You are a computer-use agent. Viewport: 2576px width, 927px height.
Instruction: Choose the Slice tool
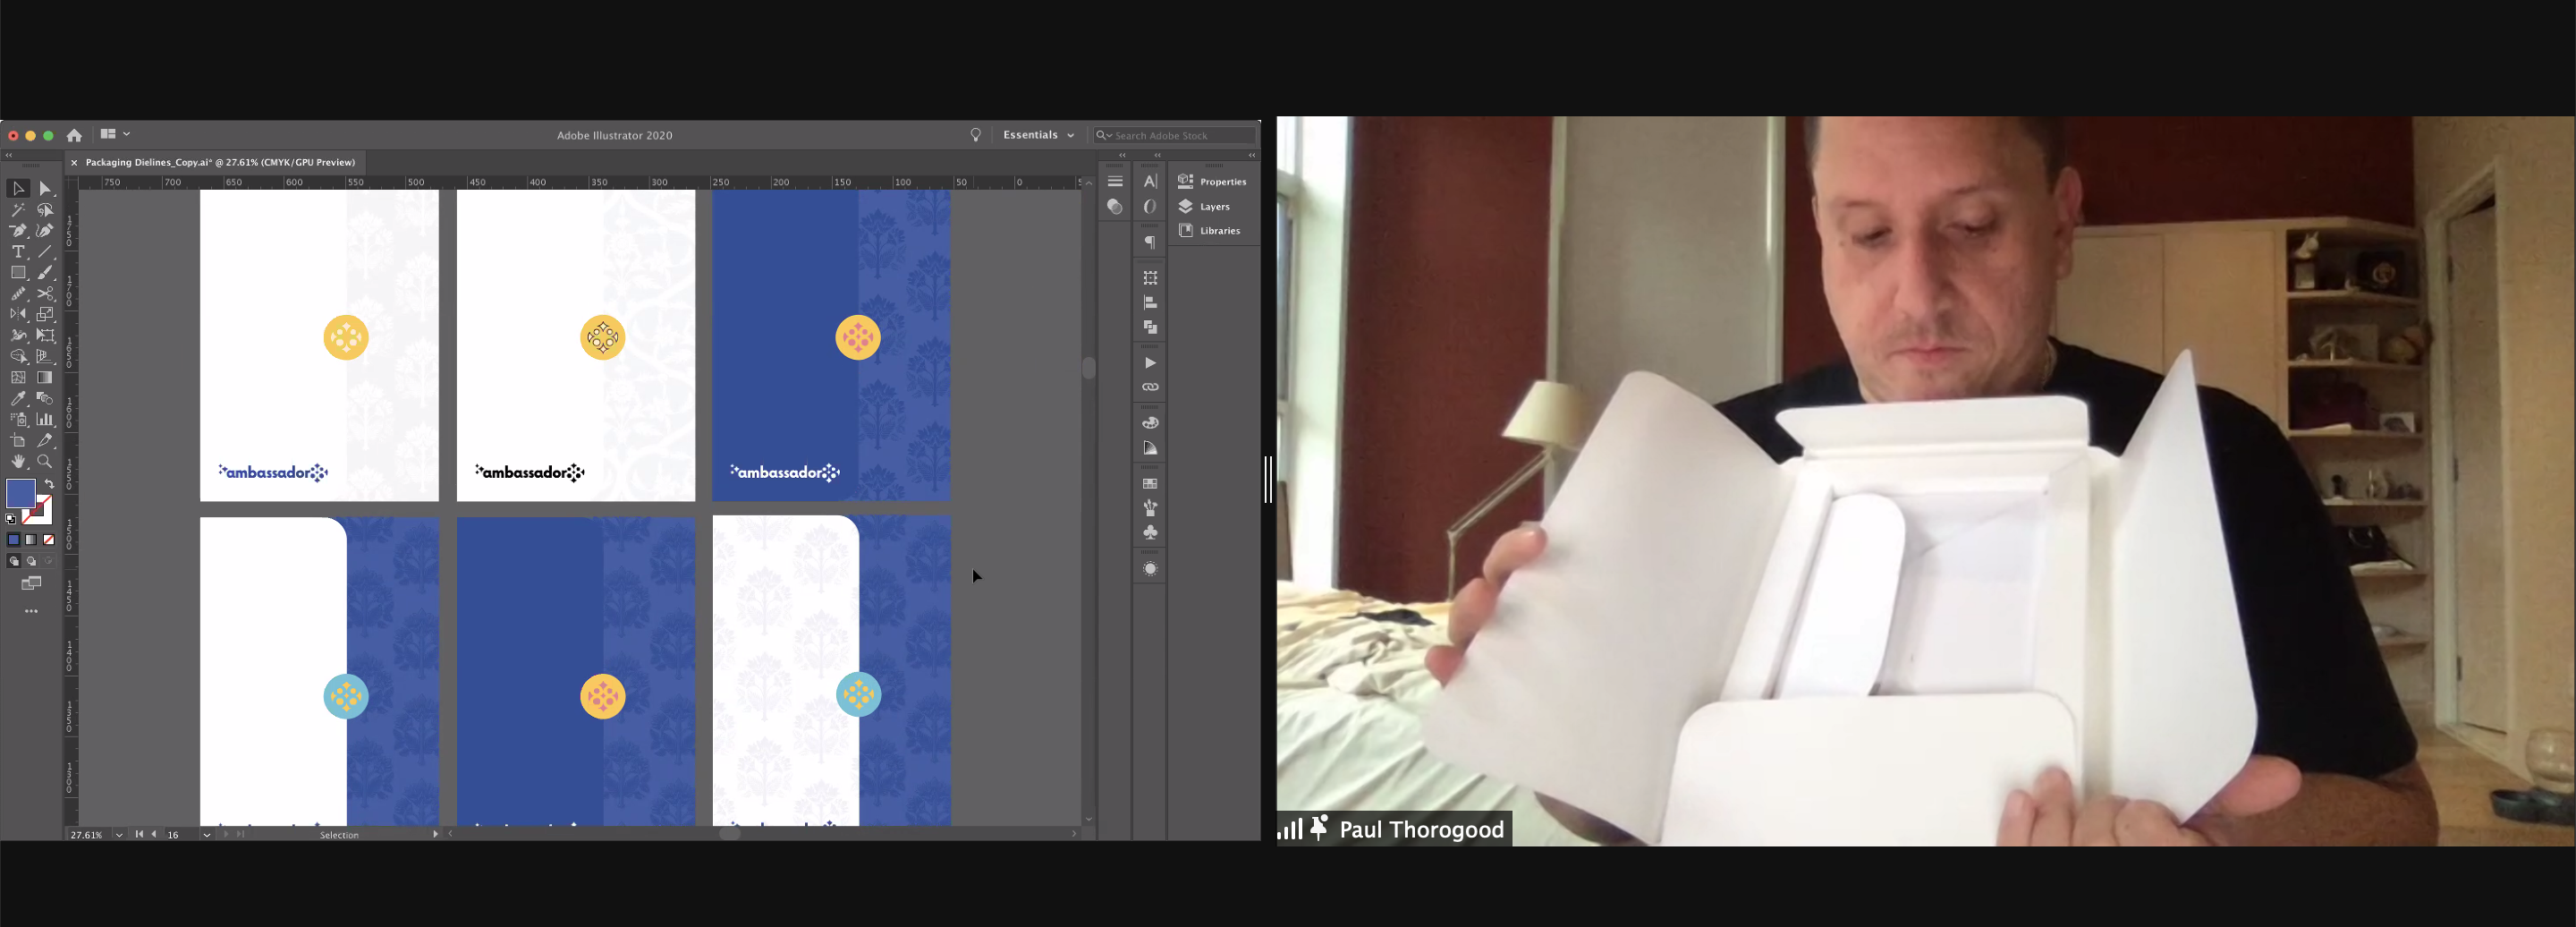click(45, 440)
